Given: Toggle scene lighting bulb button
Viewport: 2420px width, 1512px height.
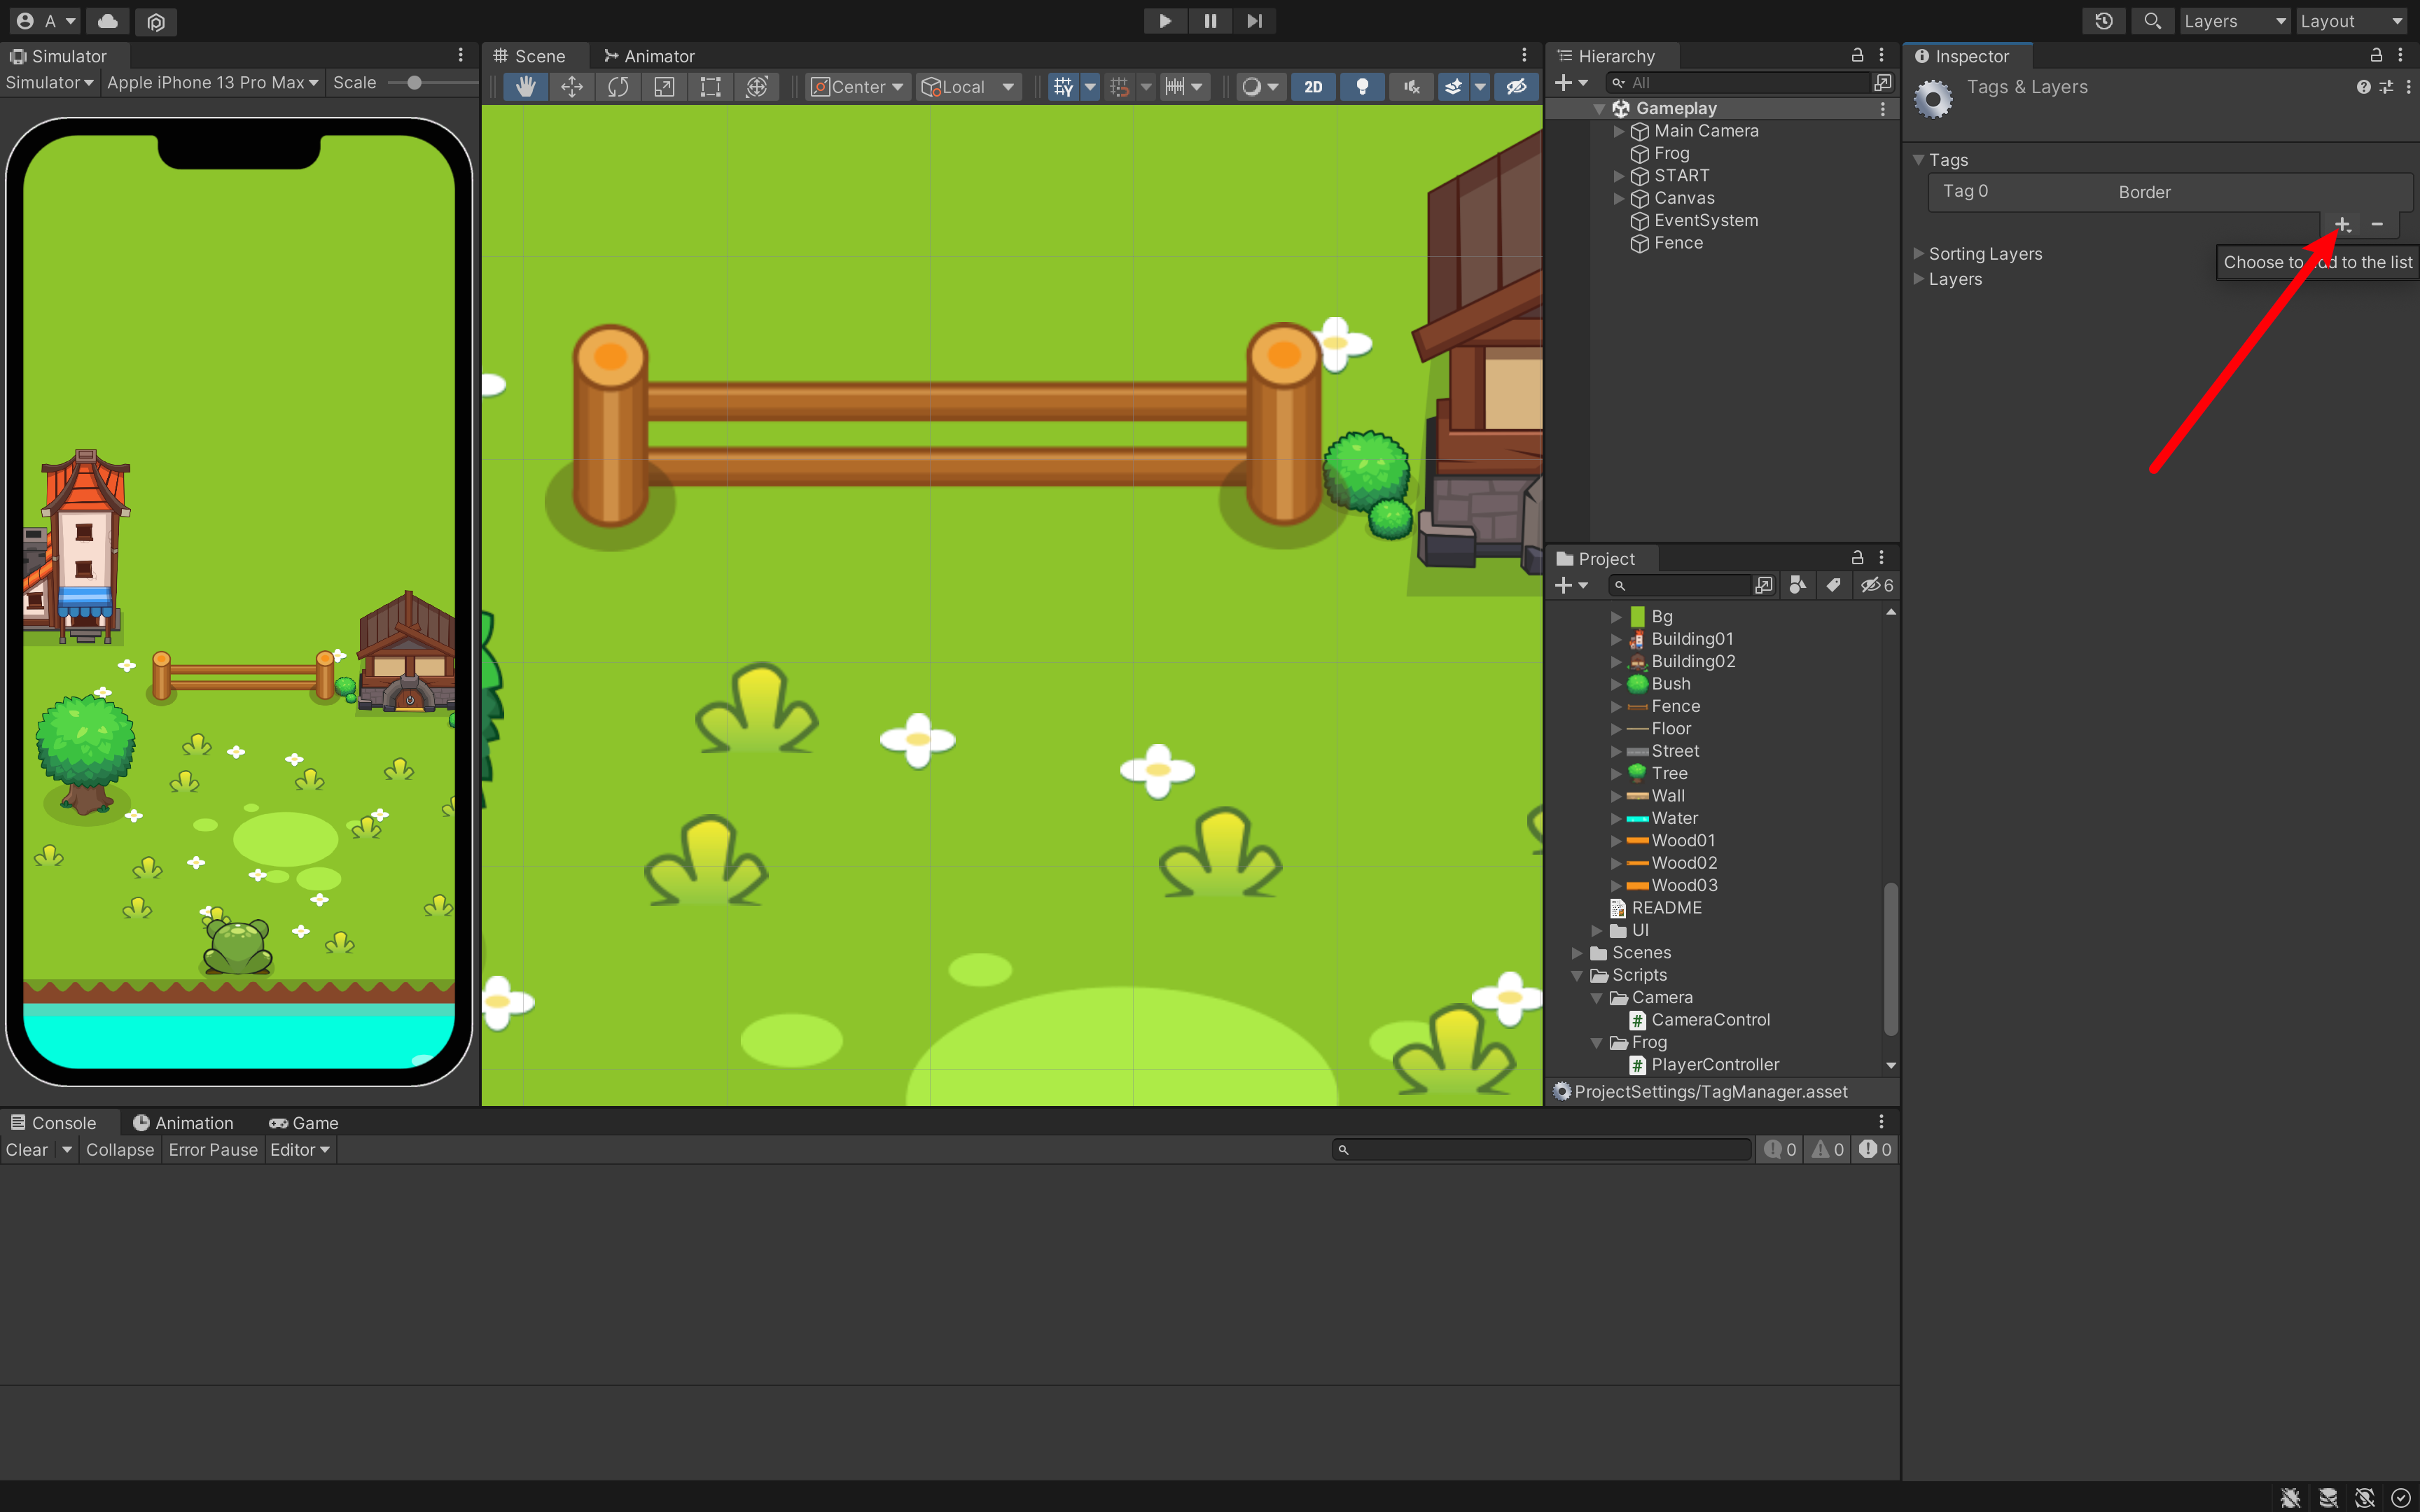Looking at the screenshot, I should click(x=1362, y=87).
